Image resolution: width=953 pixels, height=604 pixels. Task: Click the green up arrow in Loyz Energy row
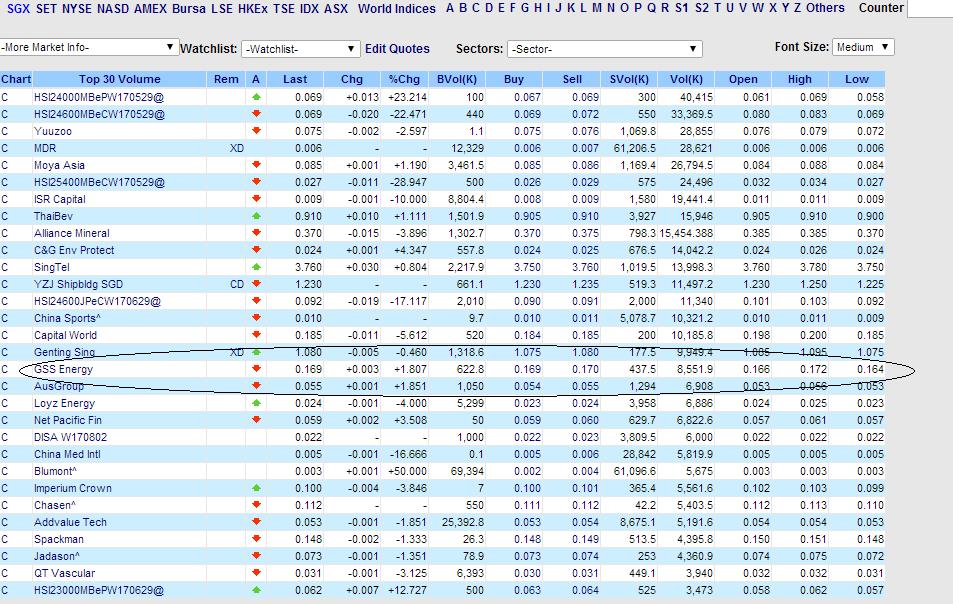pos(256,403)
